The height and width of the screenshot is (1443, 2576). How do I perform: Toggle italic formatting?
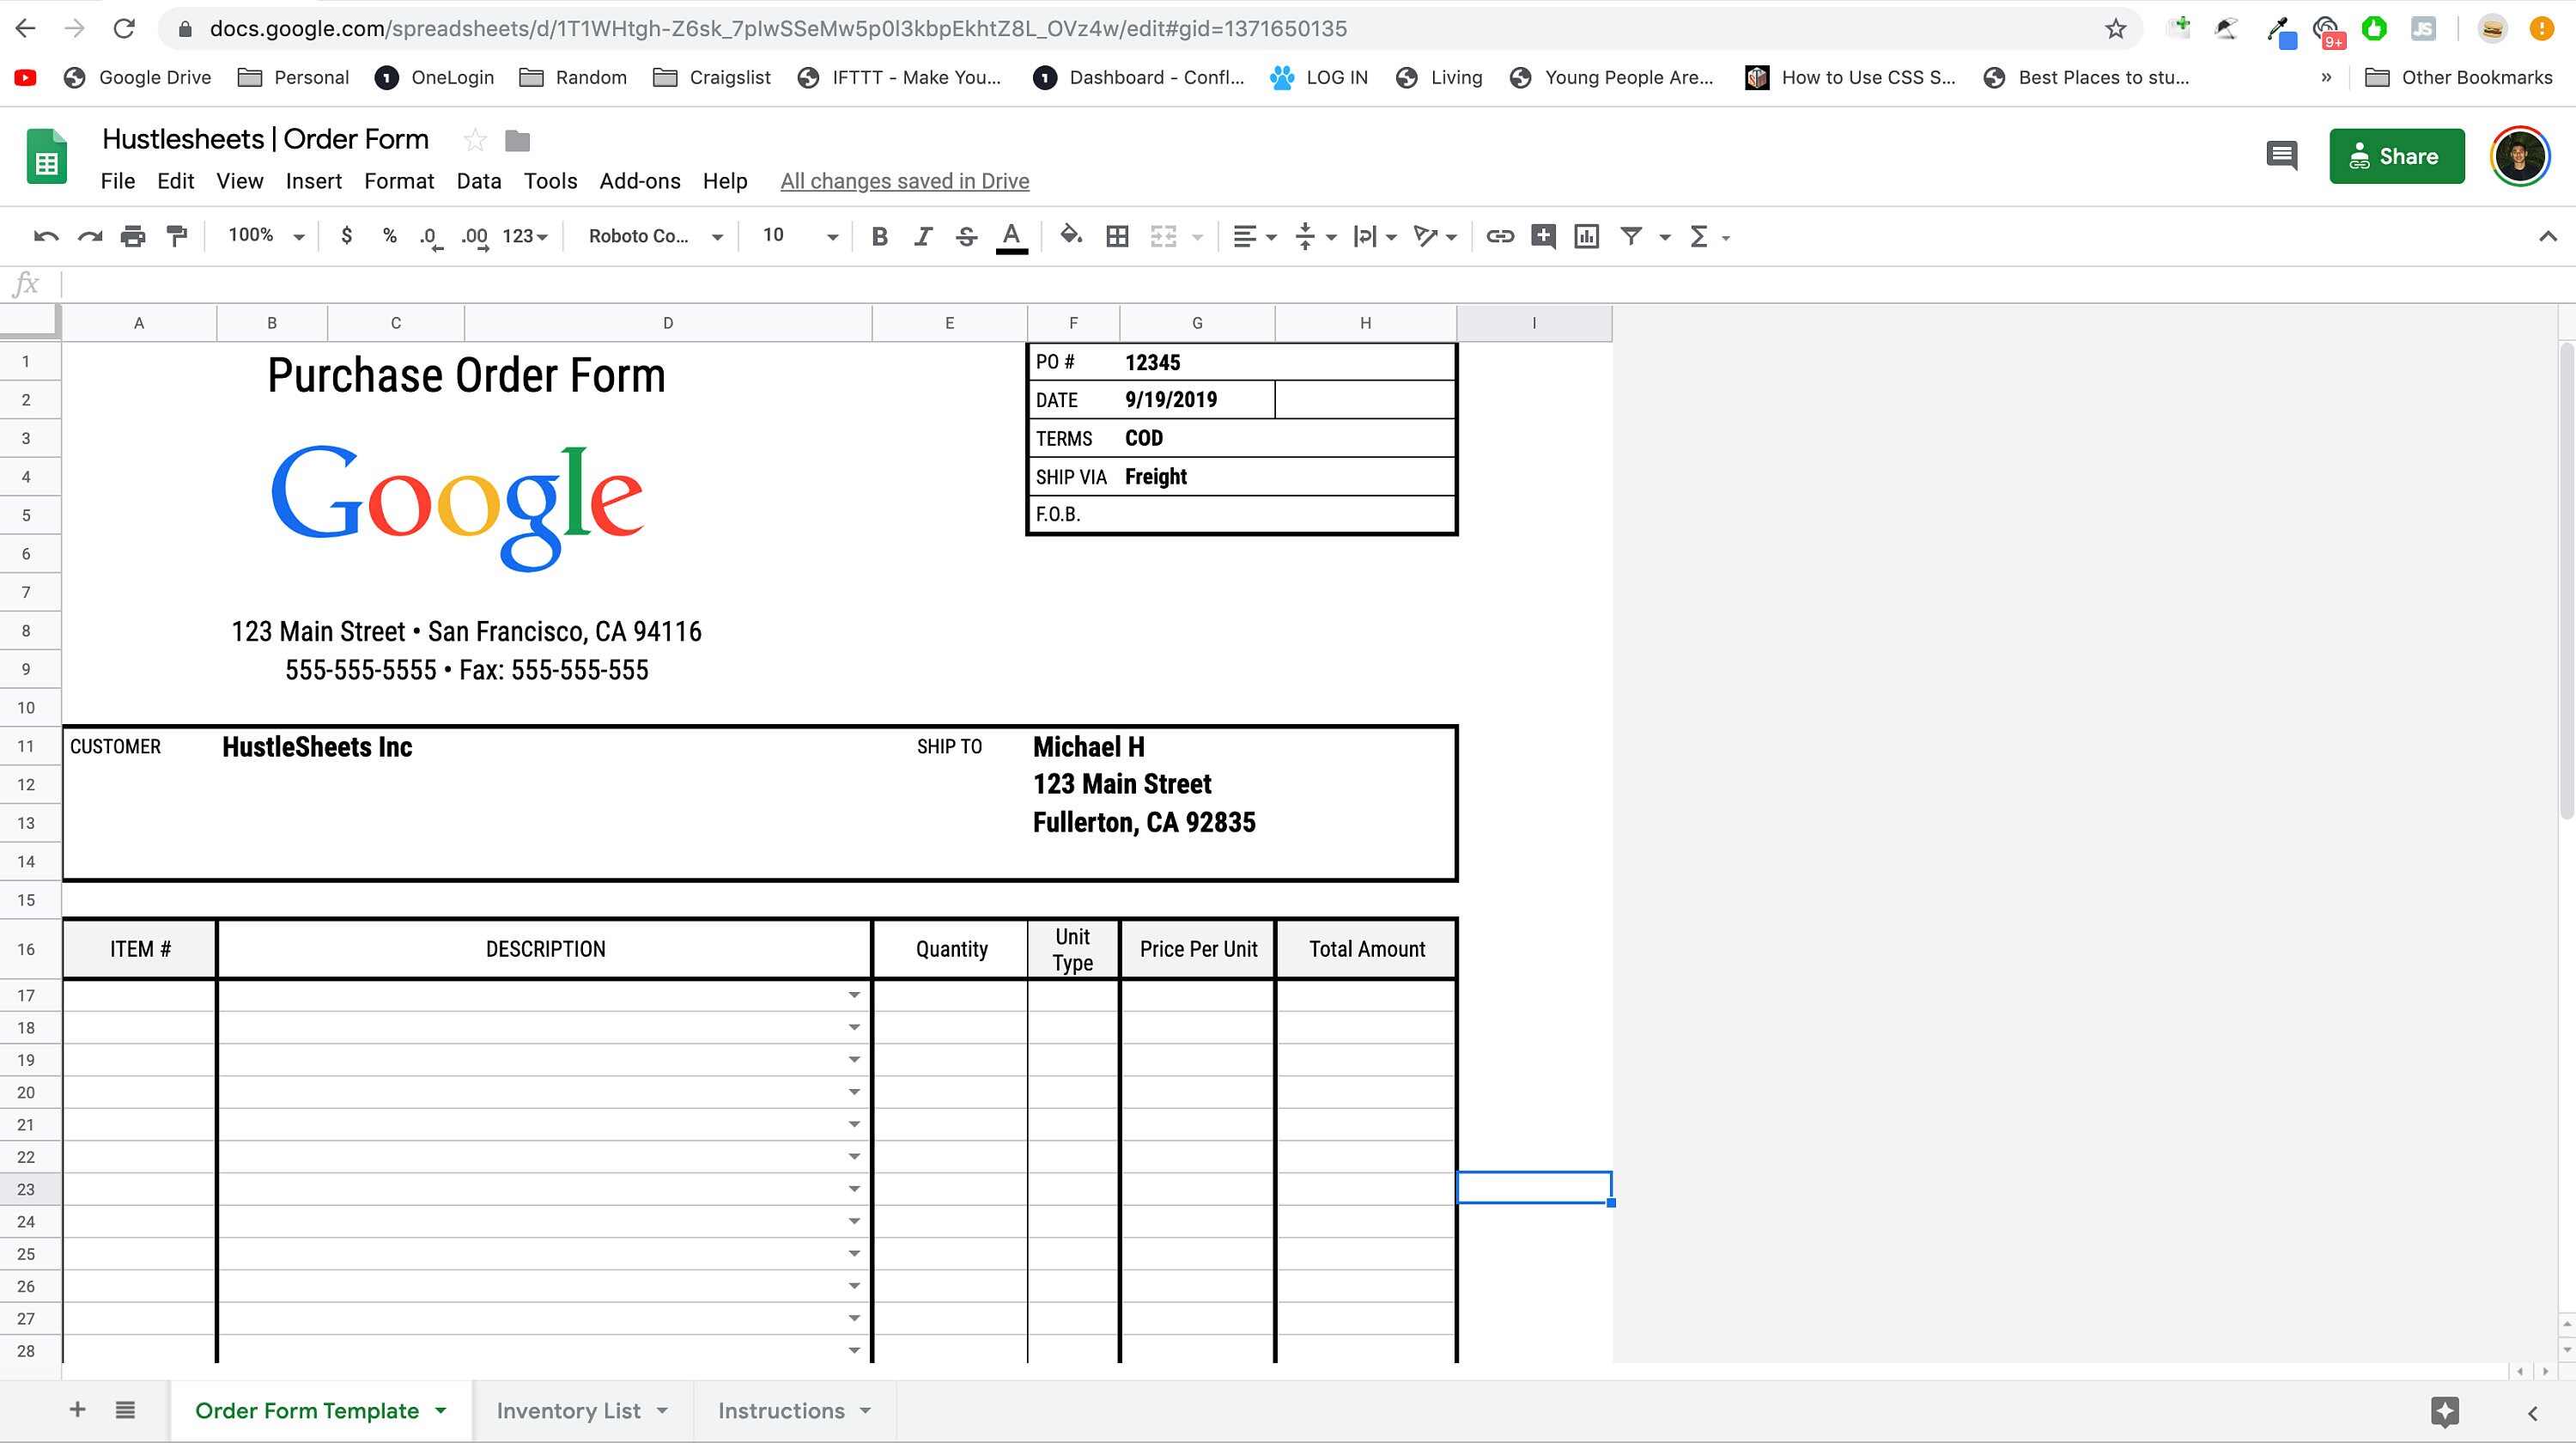coord(923,237)
